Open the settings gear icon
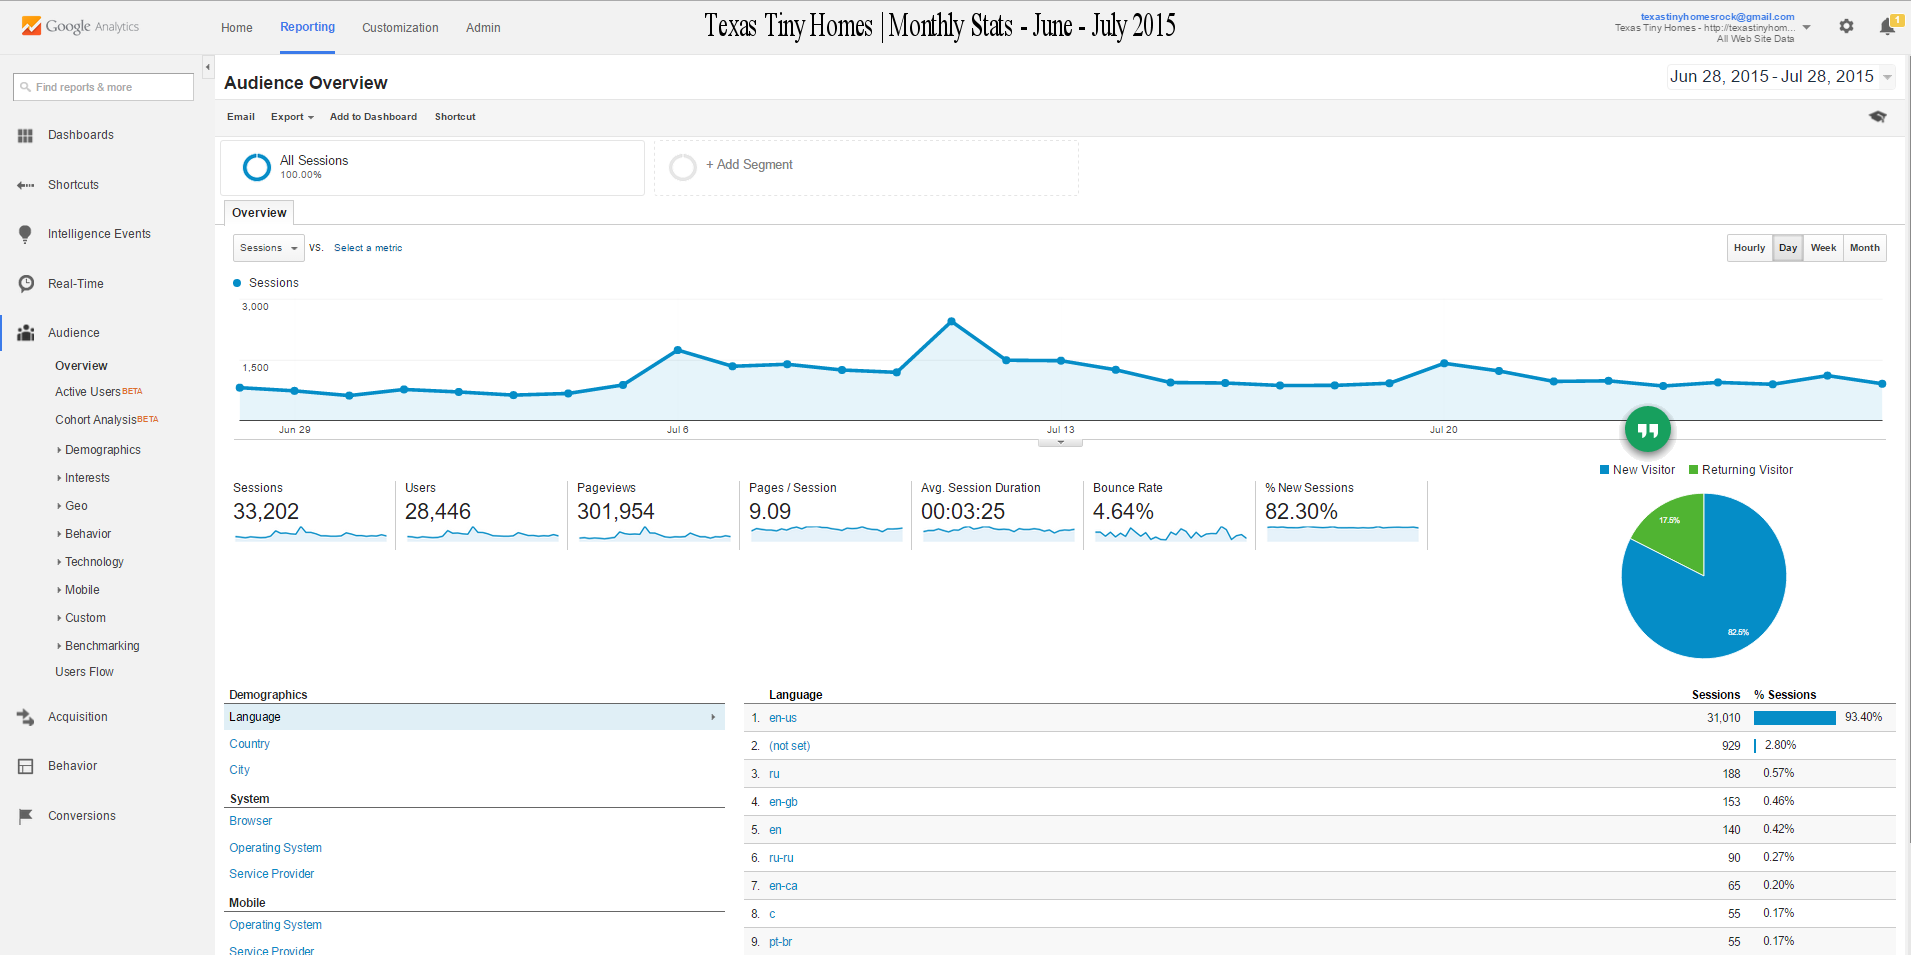 [x=1846, y=27]
